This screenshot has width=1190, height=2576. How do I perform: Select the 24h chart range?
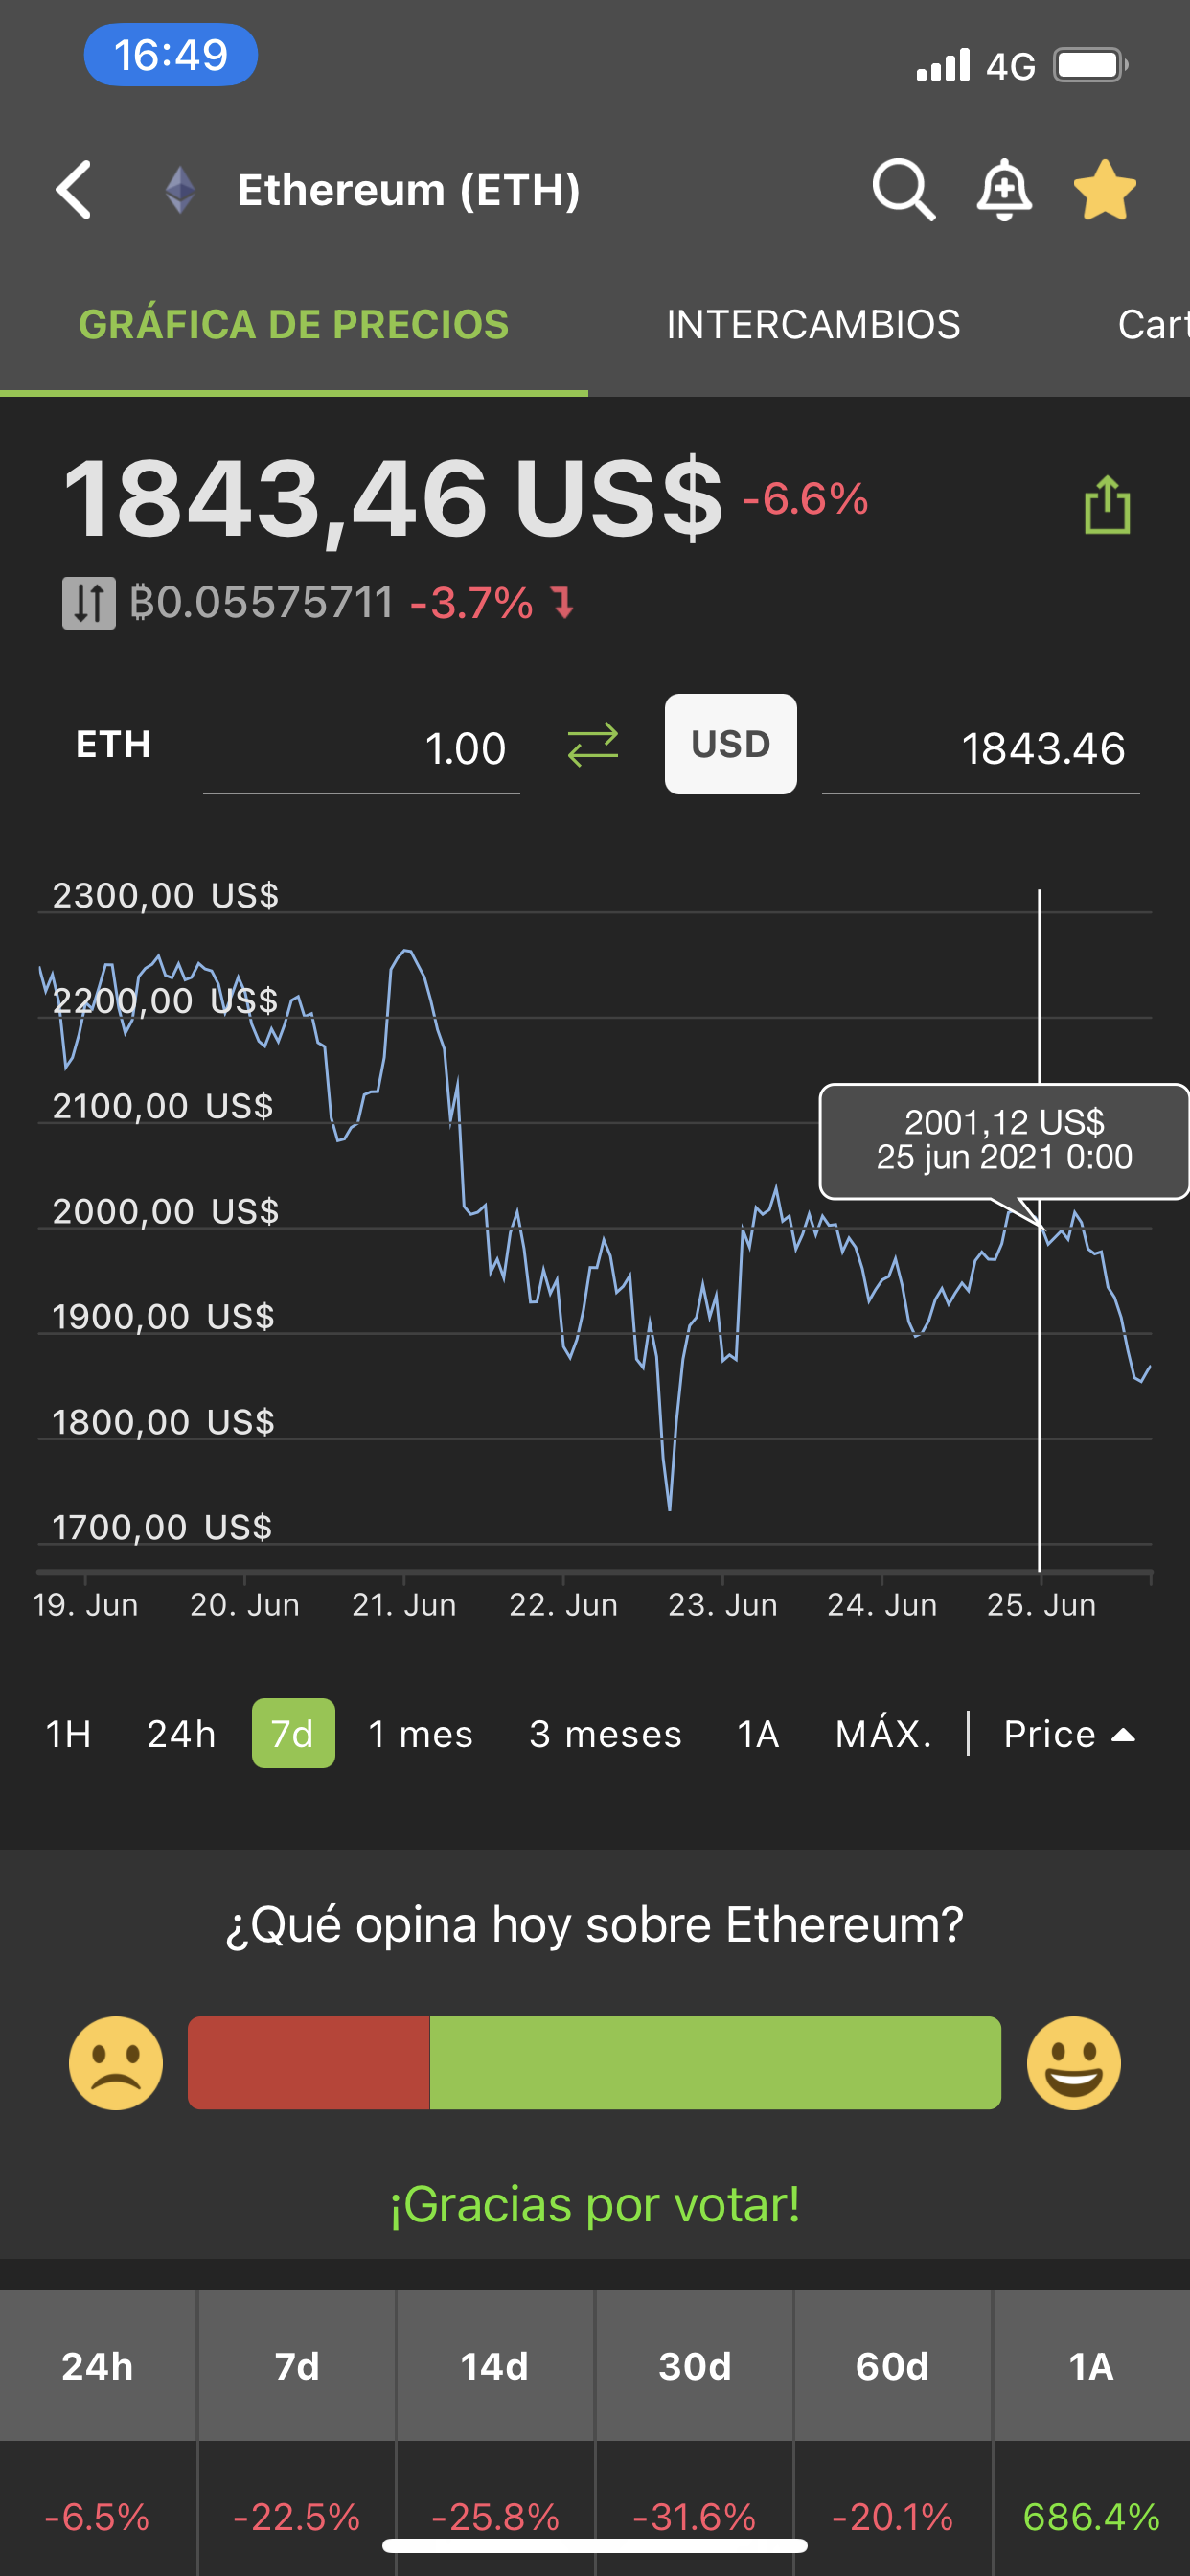click(x=181, y=1734)
